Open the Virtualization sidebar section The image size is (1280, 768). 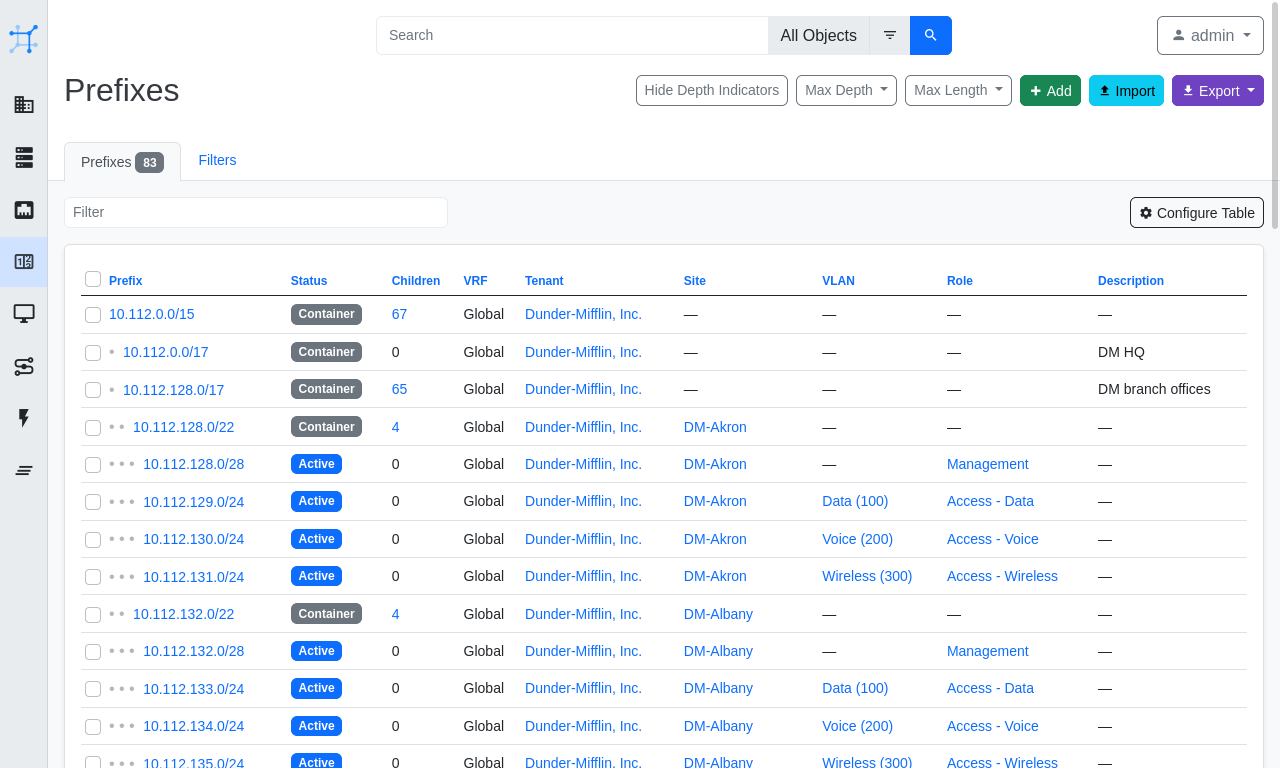coord(24,314)
